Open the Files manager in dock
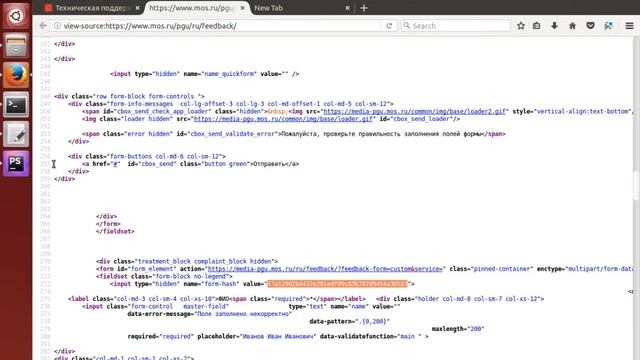This screenshot has width=640, height=360. (x=16, y=45)
